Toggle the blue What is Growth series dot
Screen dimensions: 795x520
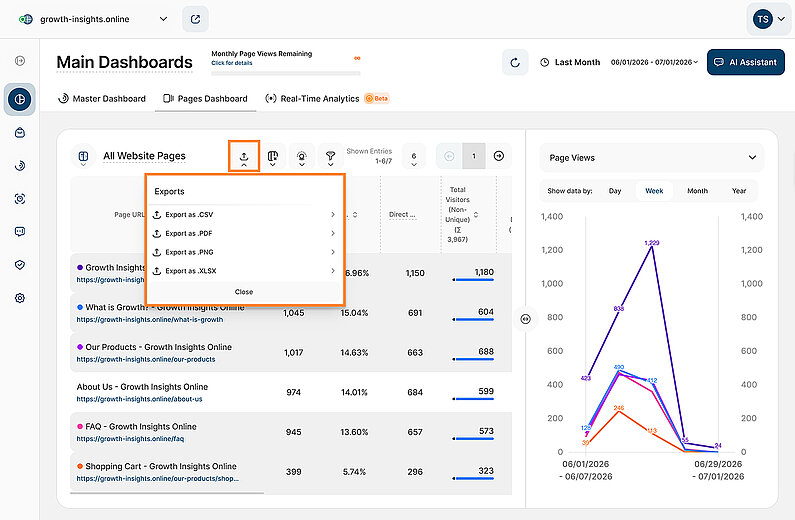point(80,307)
